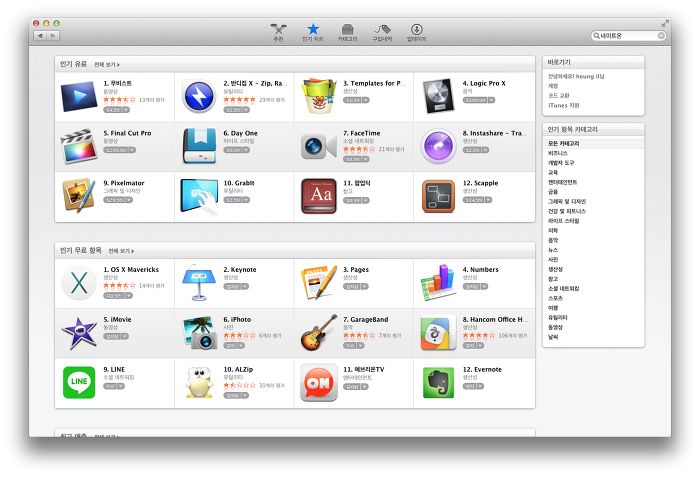Clear the search field text
The height and width of the screenshot is (477, 700).
tap(661, 36)
